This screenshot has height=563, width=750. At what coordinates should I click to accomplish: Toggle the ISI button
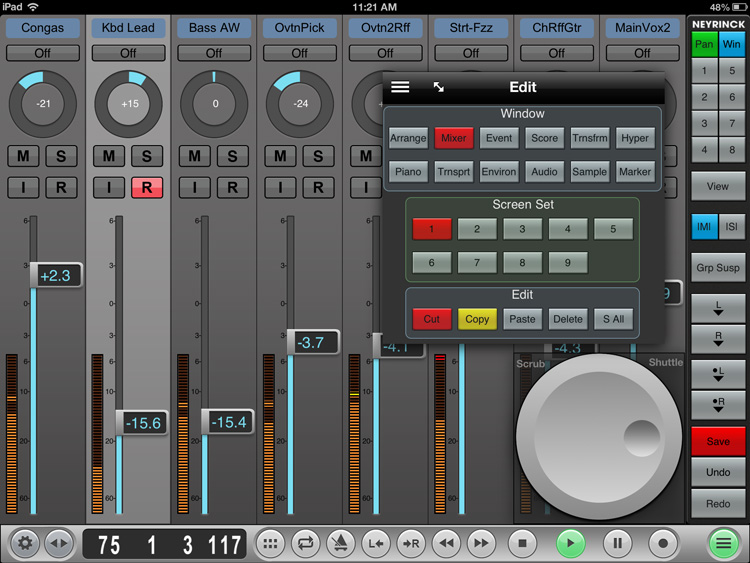pos(732,227)
